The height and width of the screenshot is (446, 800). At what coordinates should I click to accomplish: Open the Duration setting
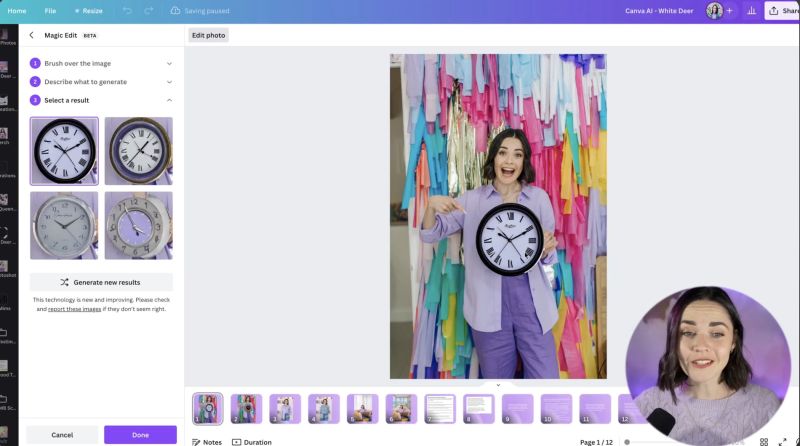point(252,442)
